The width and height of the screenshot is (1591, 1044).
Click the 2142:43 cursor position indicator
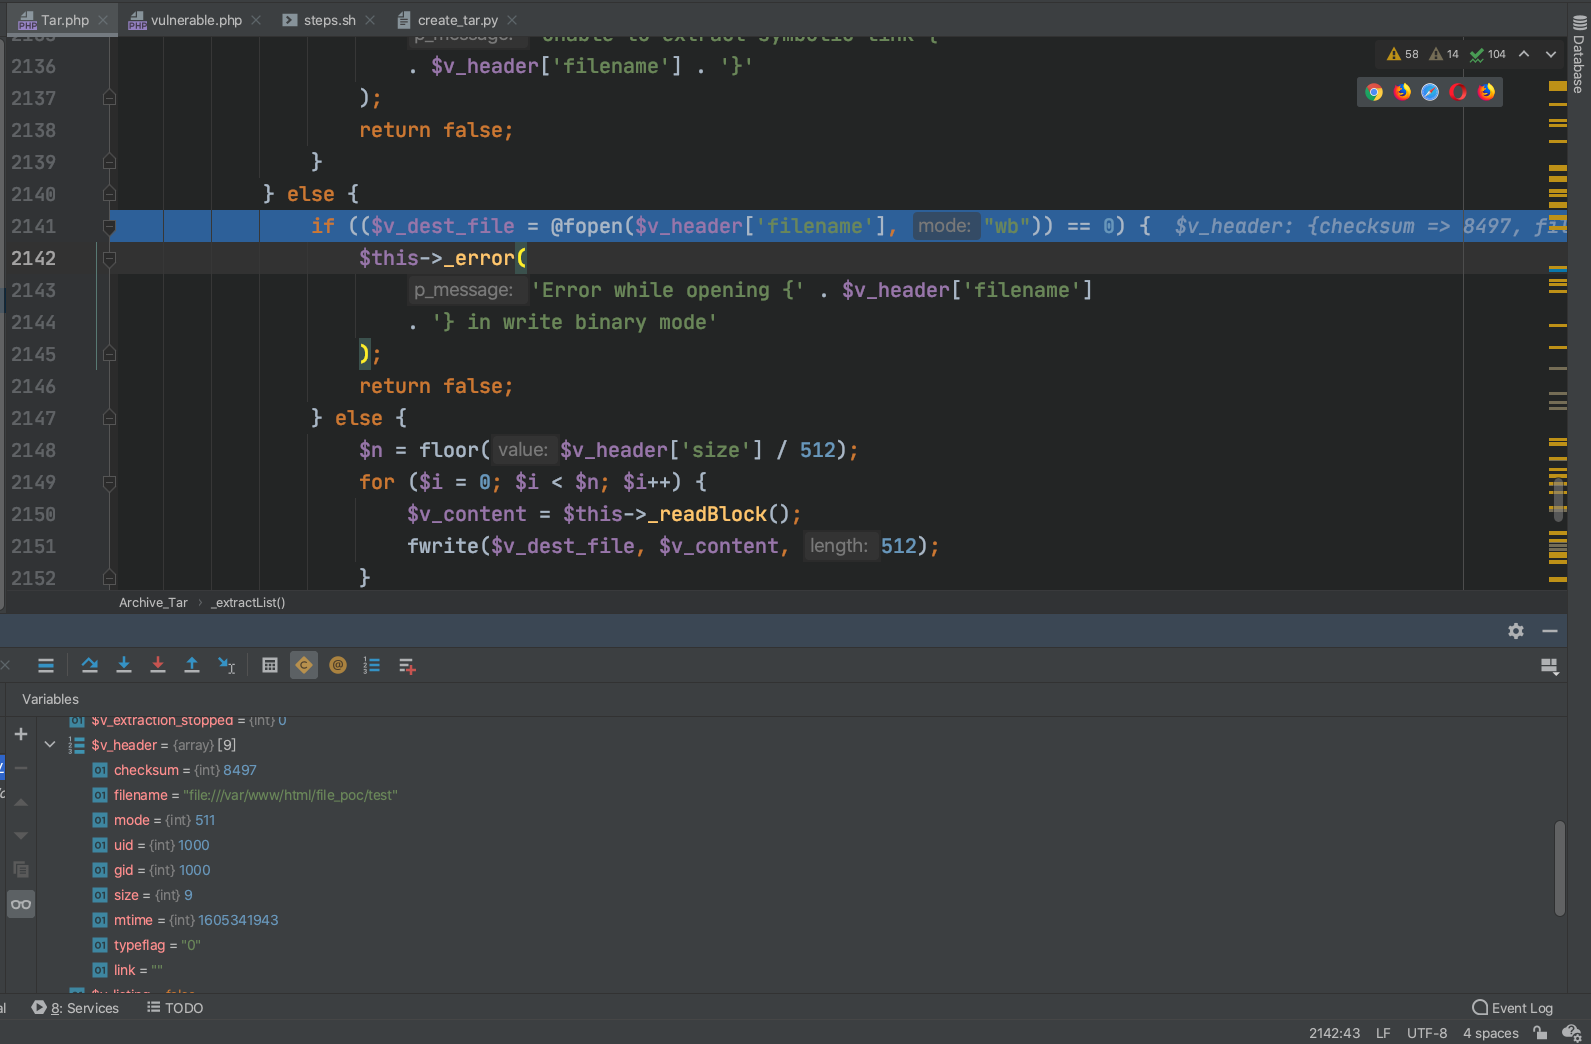tap(1334, 1033)
